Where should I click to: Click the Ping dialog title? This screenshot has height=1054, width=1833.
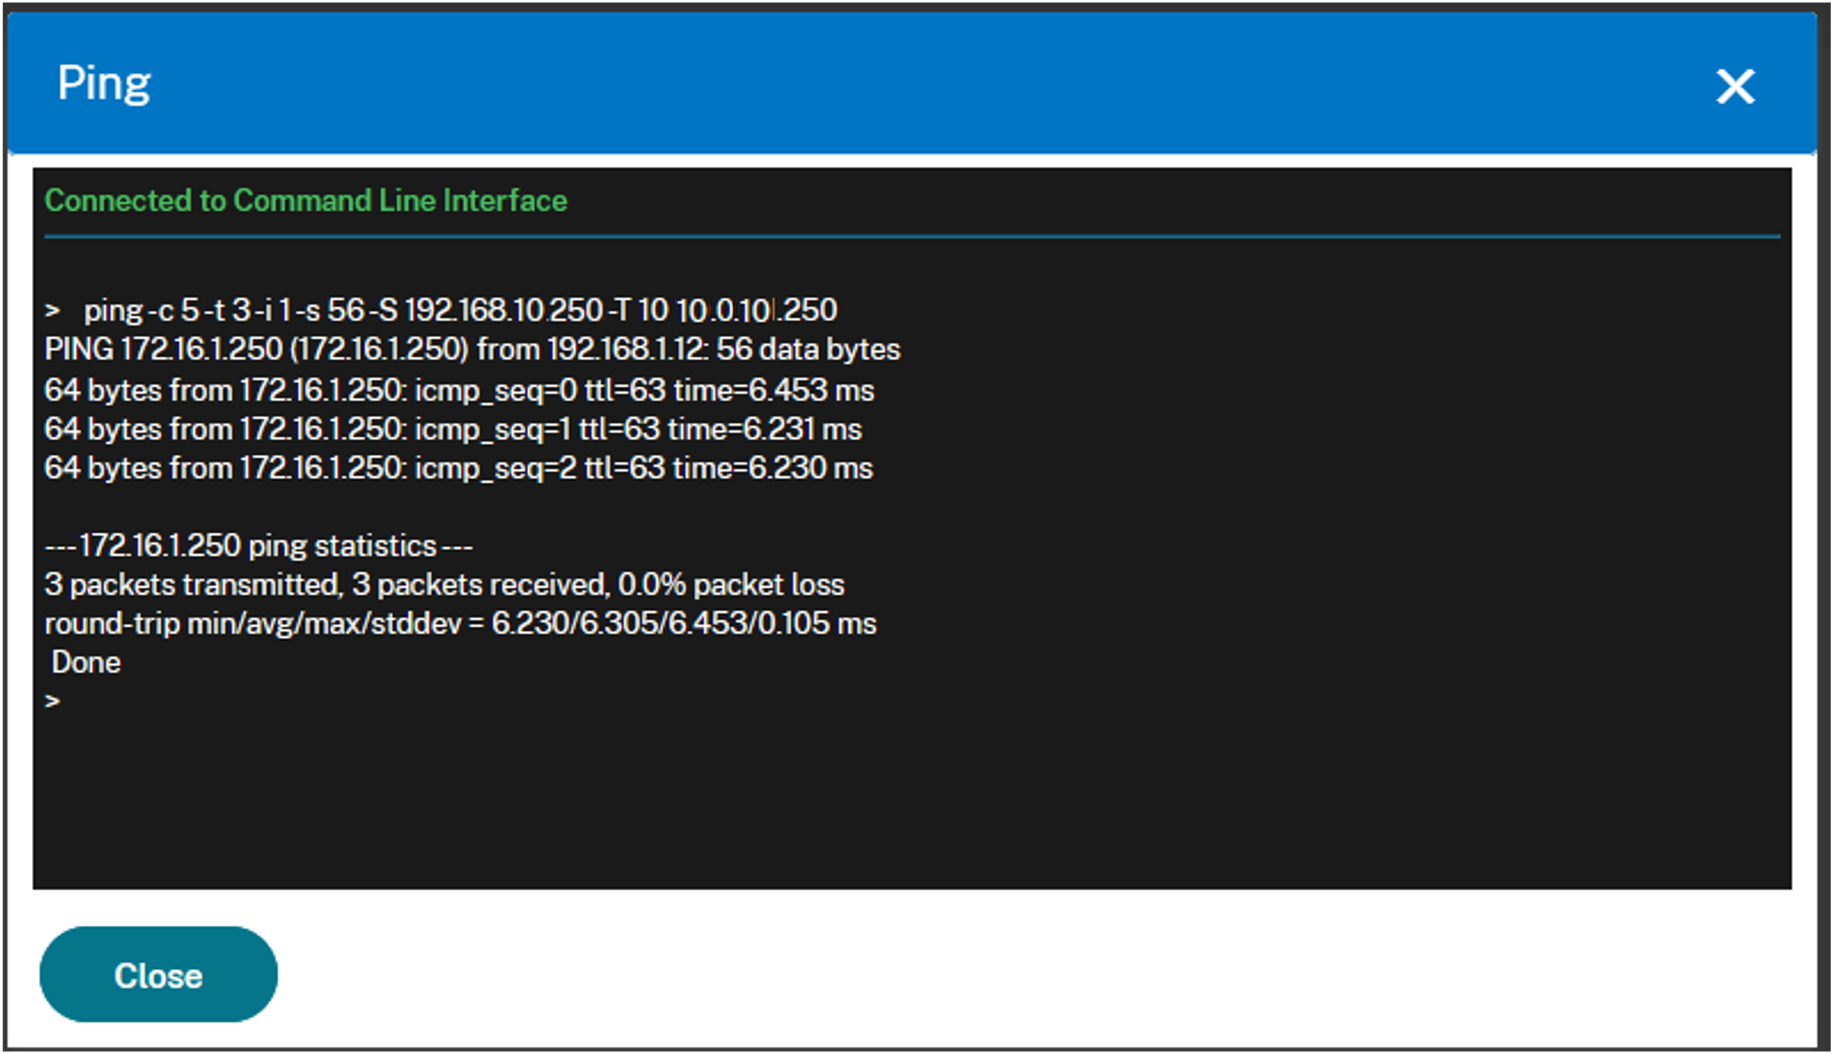(104, 84)
